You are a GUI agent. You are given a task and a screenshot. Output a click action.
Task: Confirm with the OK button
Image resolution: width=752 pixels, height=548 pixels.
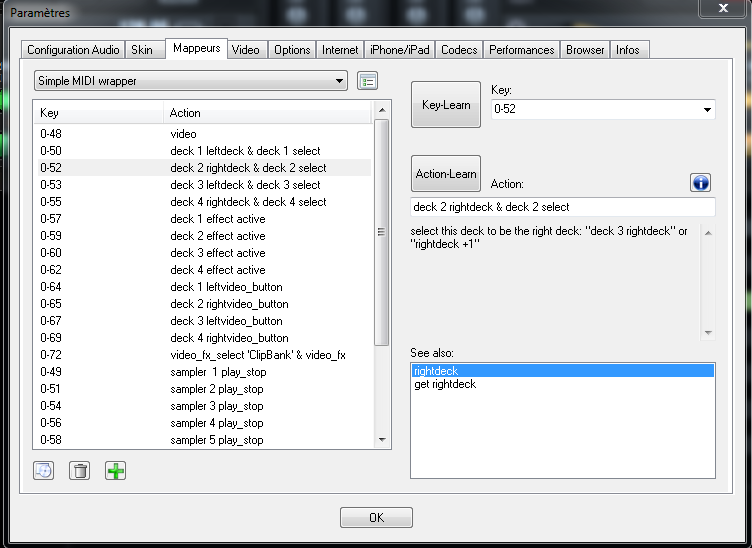point(376,517)
